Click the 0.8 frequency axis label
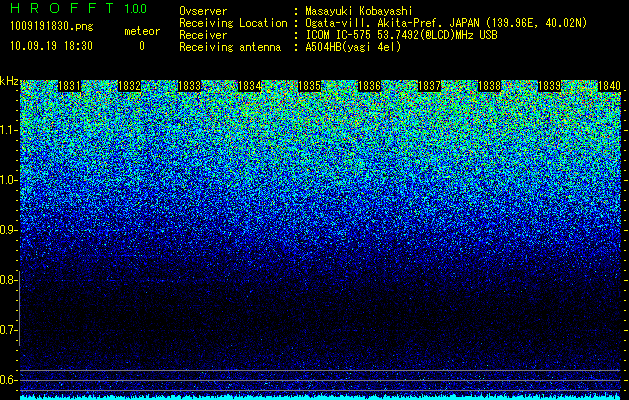This screenshot has width=629, height=400. click(8, 280)
